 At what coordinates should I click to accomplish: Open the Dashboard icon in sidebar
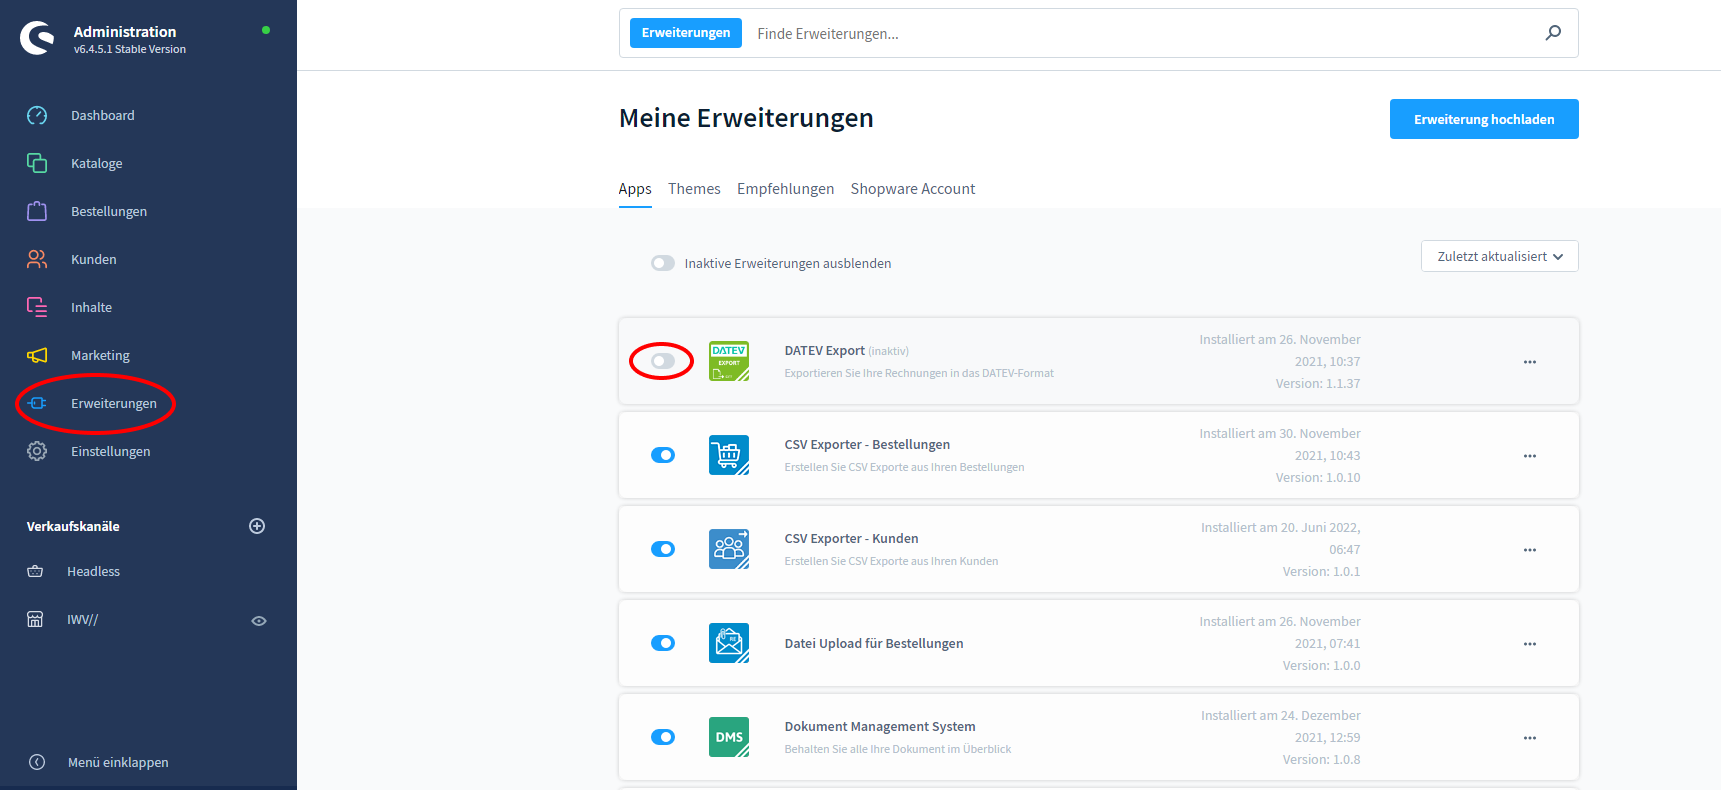37,116
